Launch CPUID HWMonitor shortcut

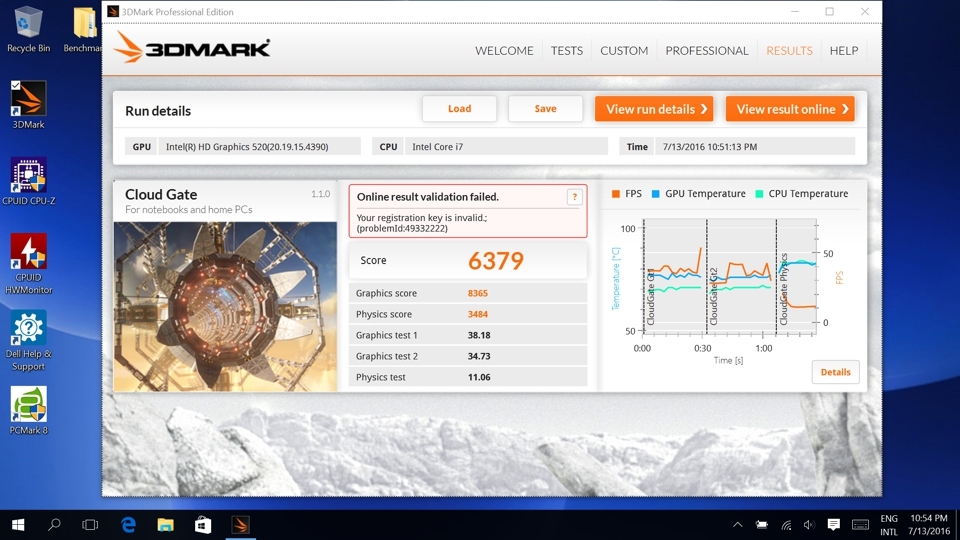coord(28,264)
